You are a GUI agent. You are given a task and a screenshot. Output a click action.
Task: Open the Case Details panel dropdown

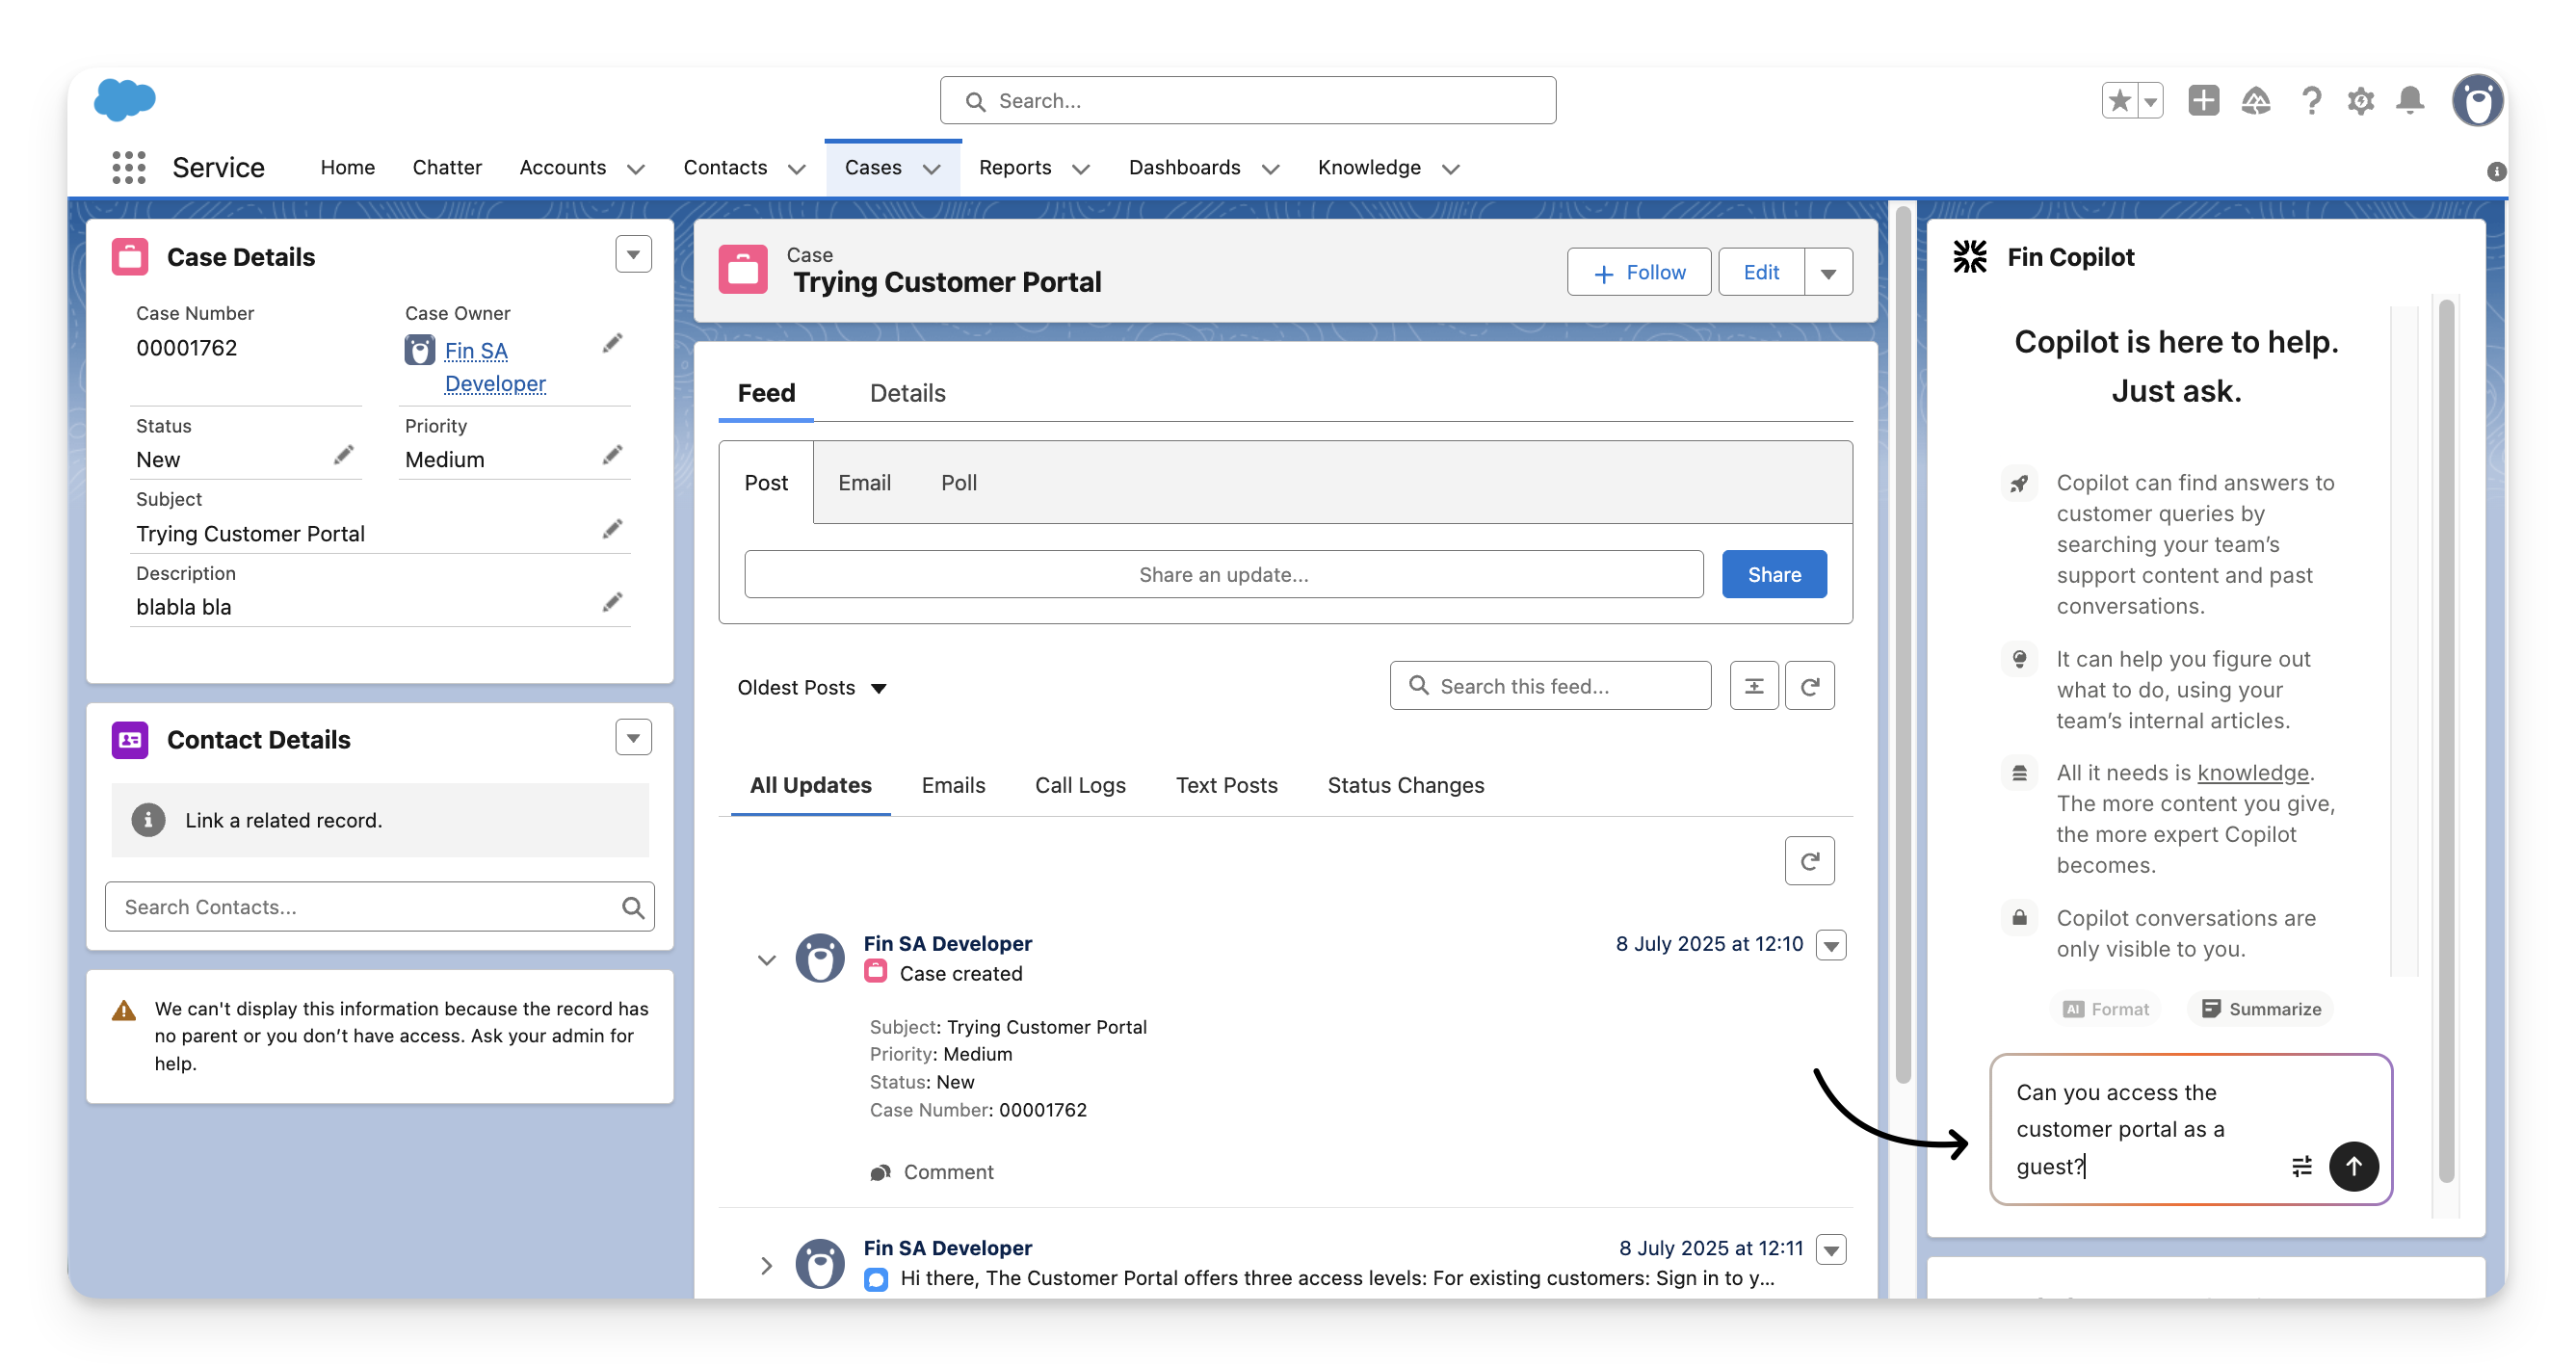[633, 255]
